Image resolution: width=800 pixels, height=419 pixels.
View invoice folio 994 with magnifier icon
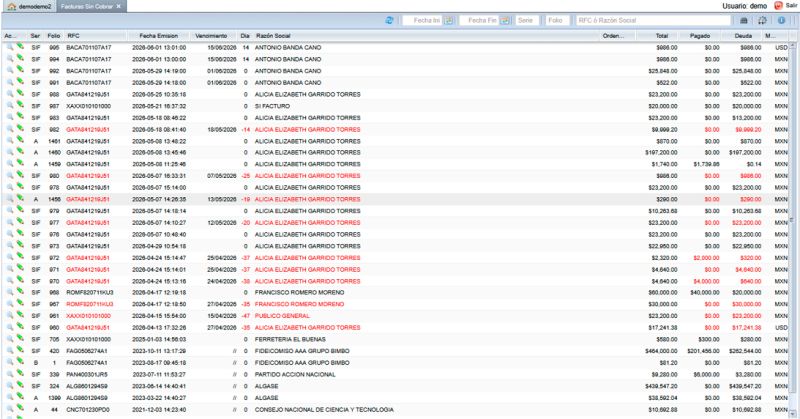[x=10, y=59]
